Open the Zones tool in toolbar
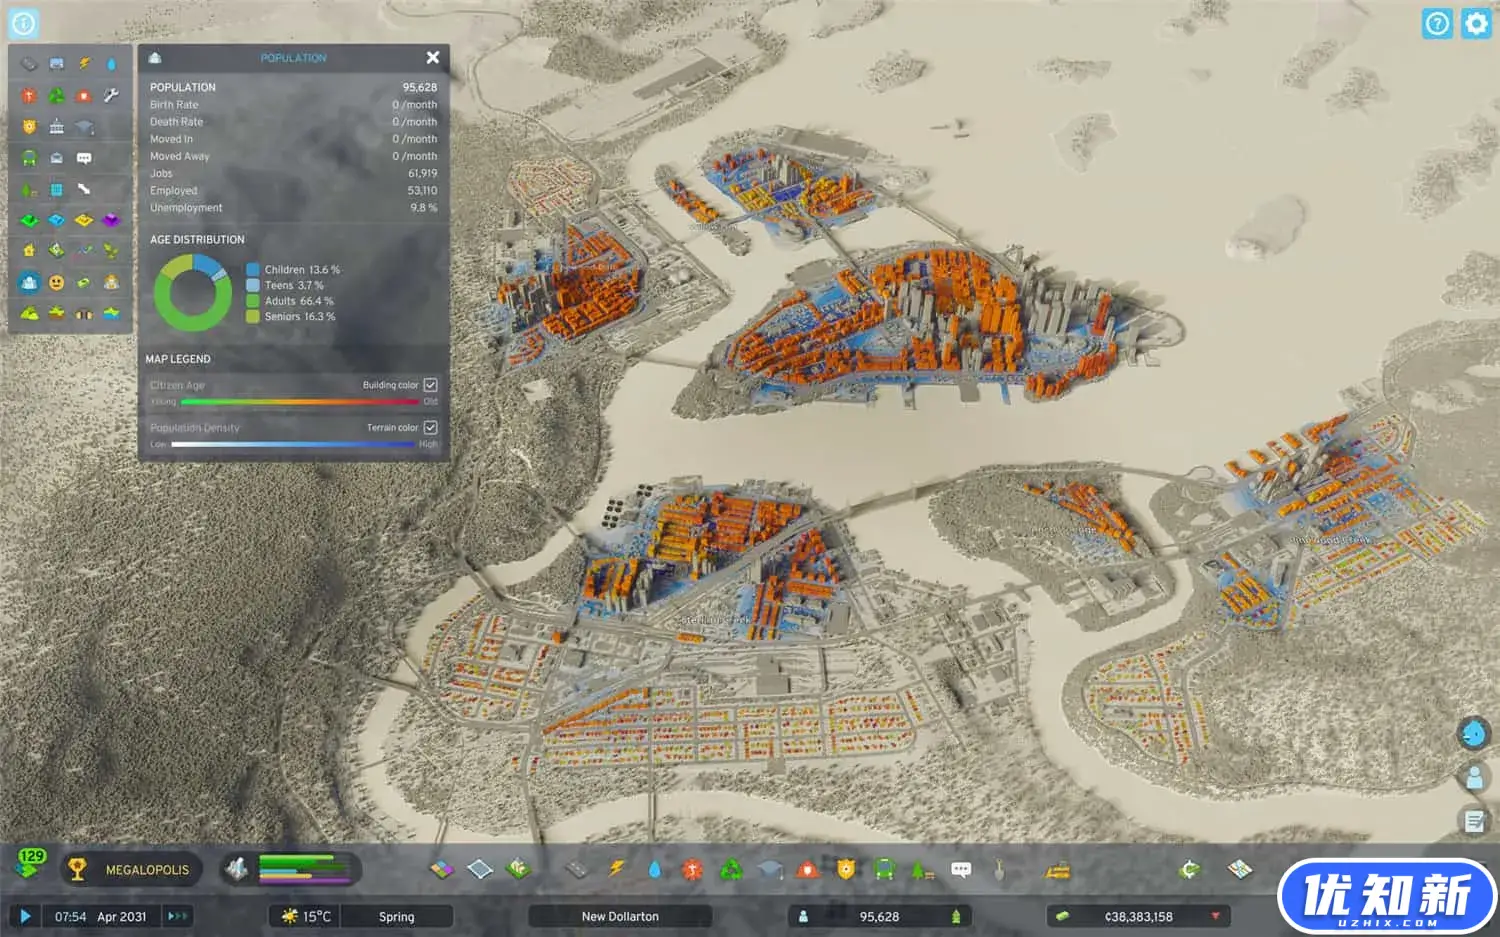Screen dimensions: 1500x937 [441, 869]
